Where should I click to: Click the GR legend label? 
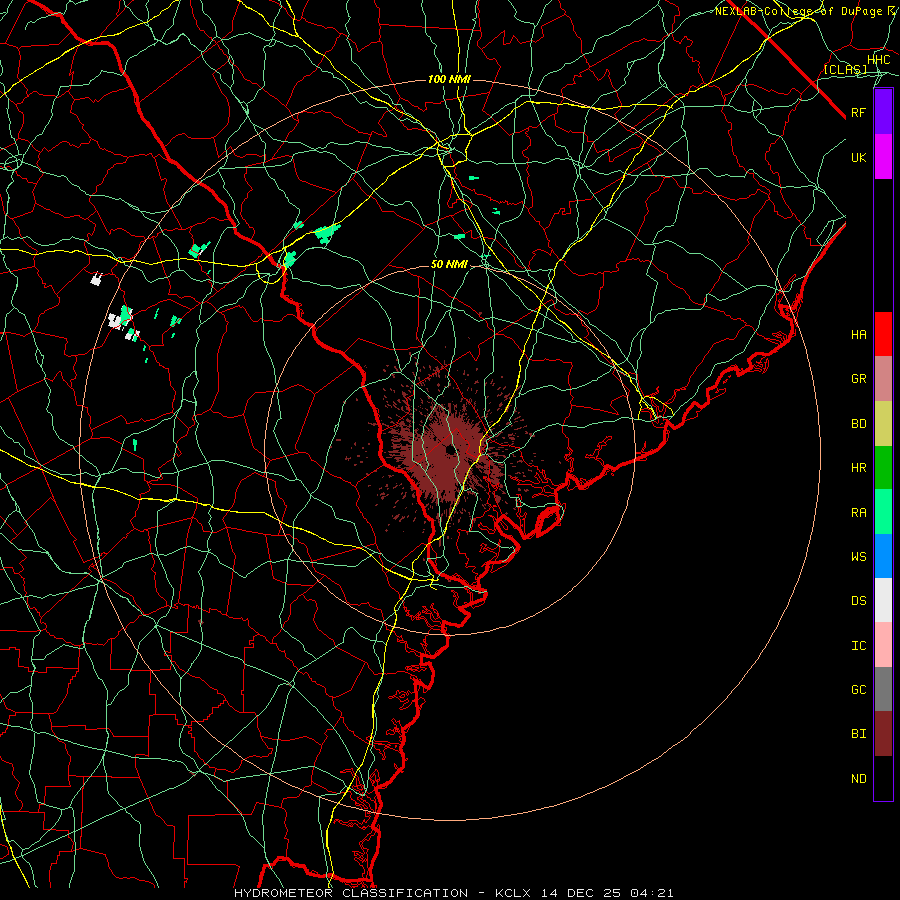pos(858,379)
